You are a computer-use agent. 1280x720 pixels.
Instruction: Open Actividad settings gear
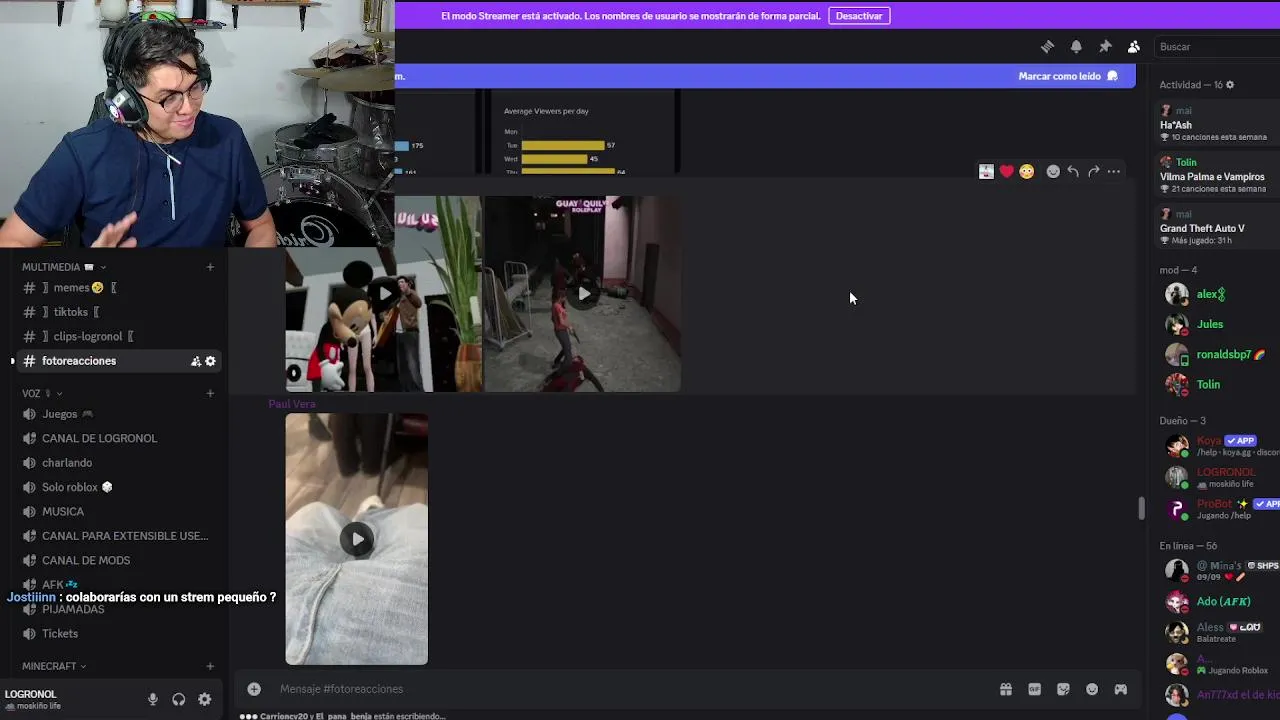[1230, 85]
